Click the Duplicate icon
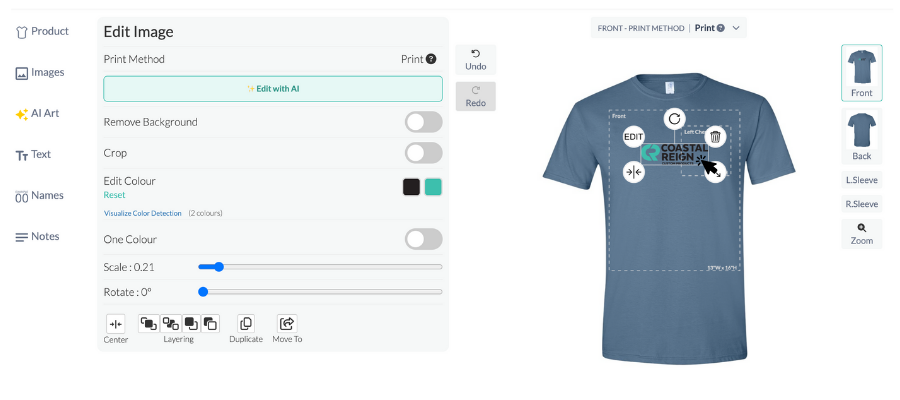Image resolution: width=900 pixels, height=400 pixels. tap(246, 324)
